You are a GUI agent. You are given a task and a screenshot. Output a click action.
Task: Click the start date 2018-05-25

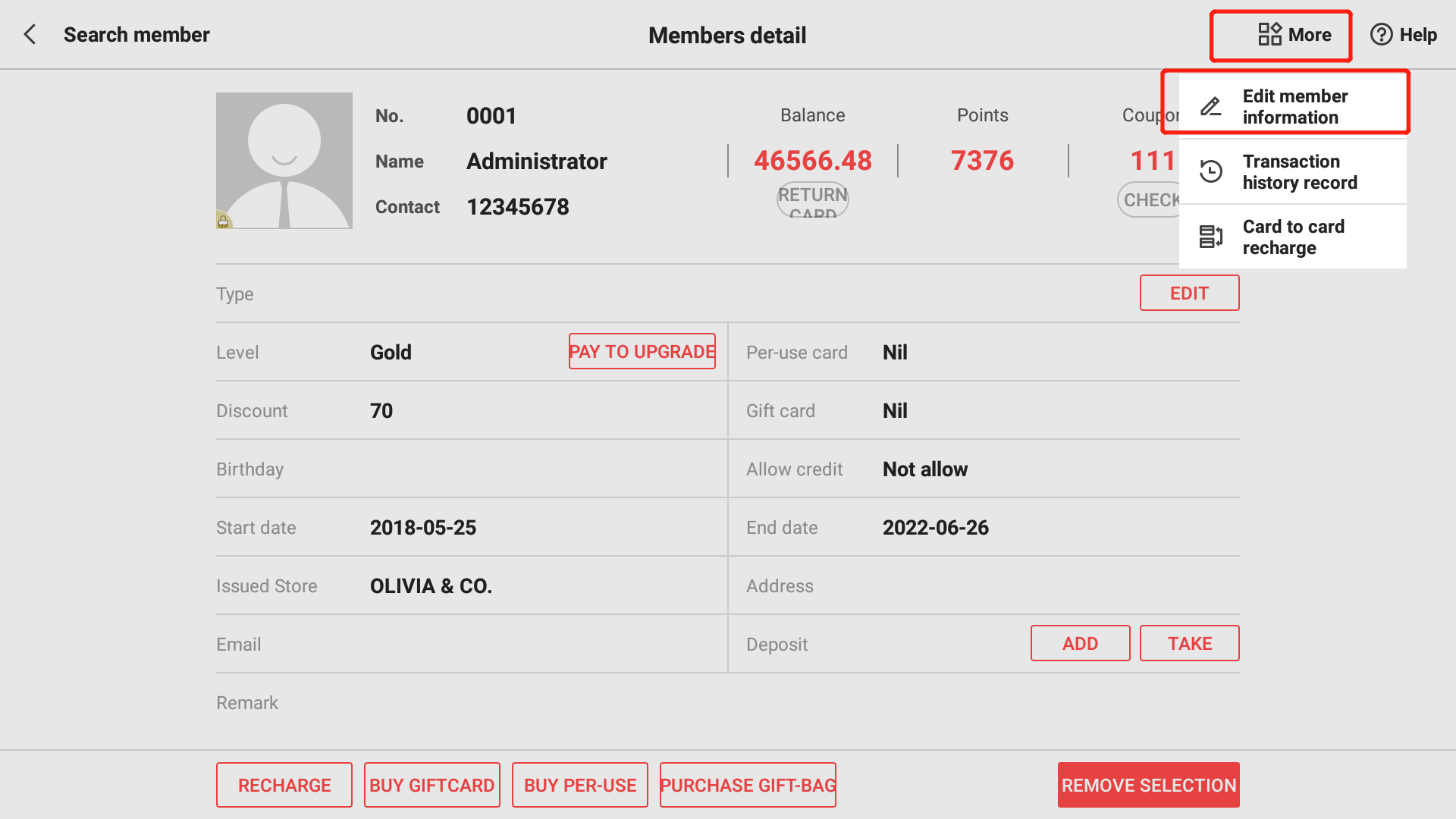(x=423, y=527)
